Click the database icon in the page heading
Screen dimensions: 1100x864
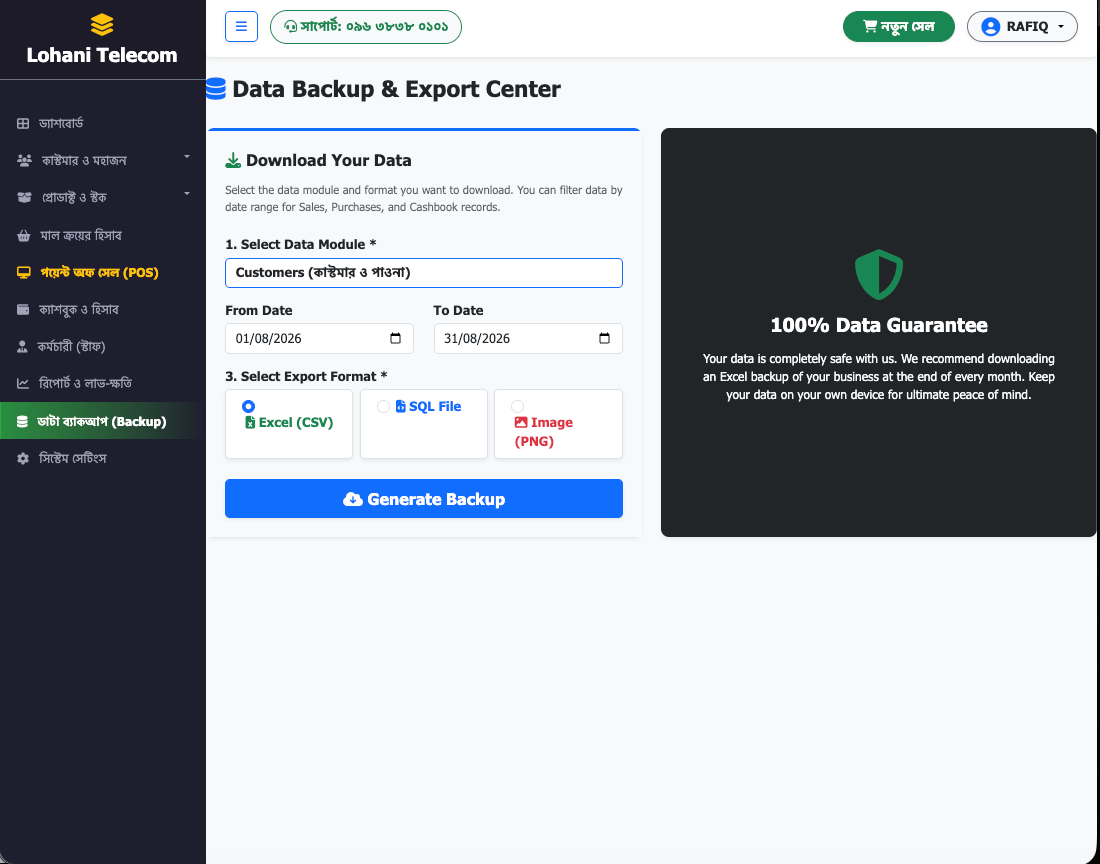(216, 89)
